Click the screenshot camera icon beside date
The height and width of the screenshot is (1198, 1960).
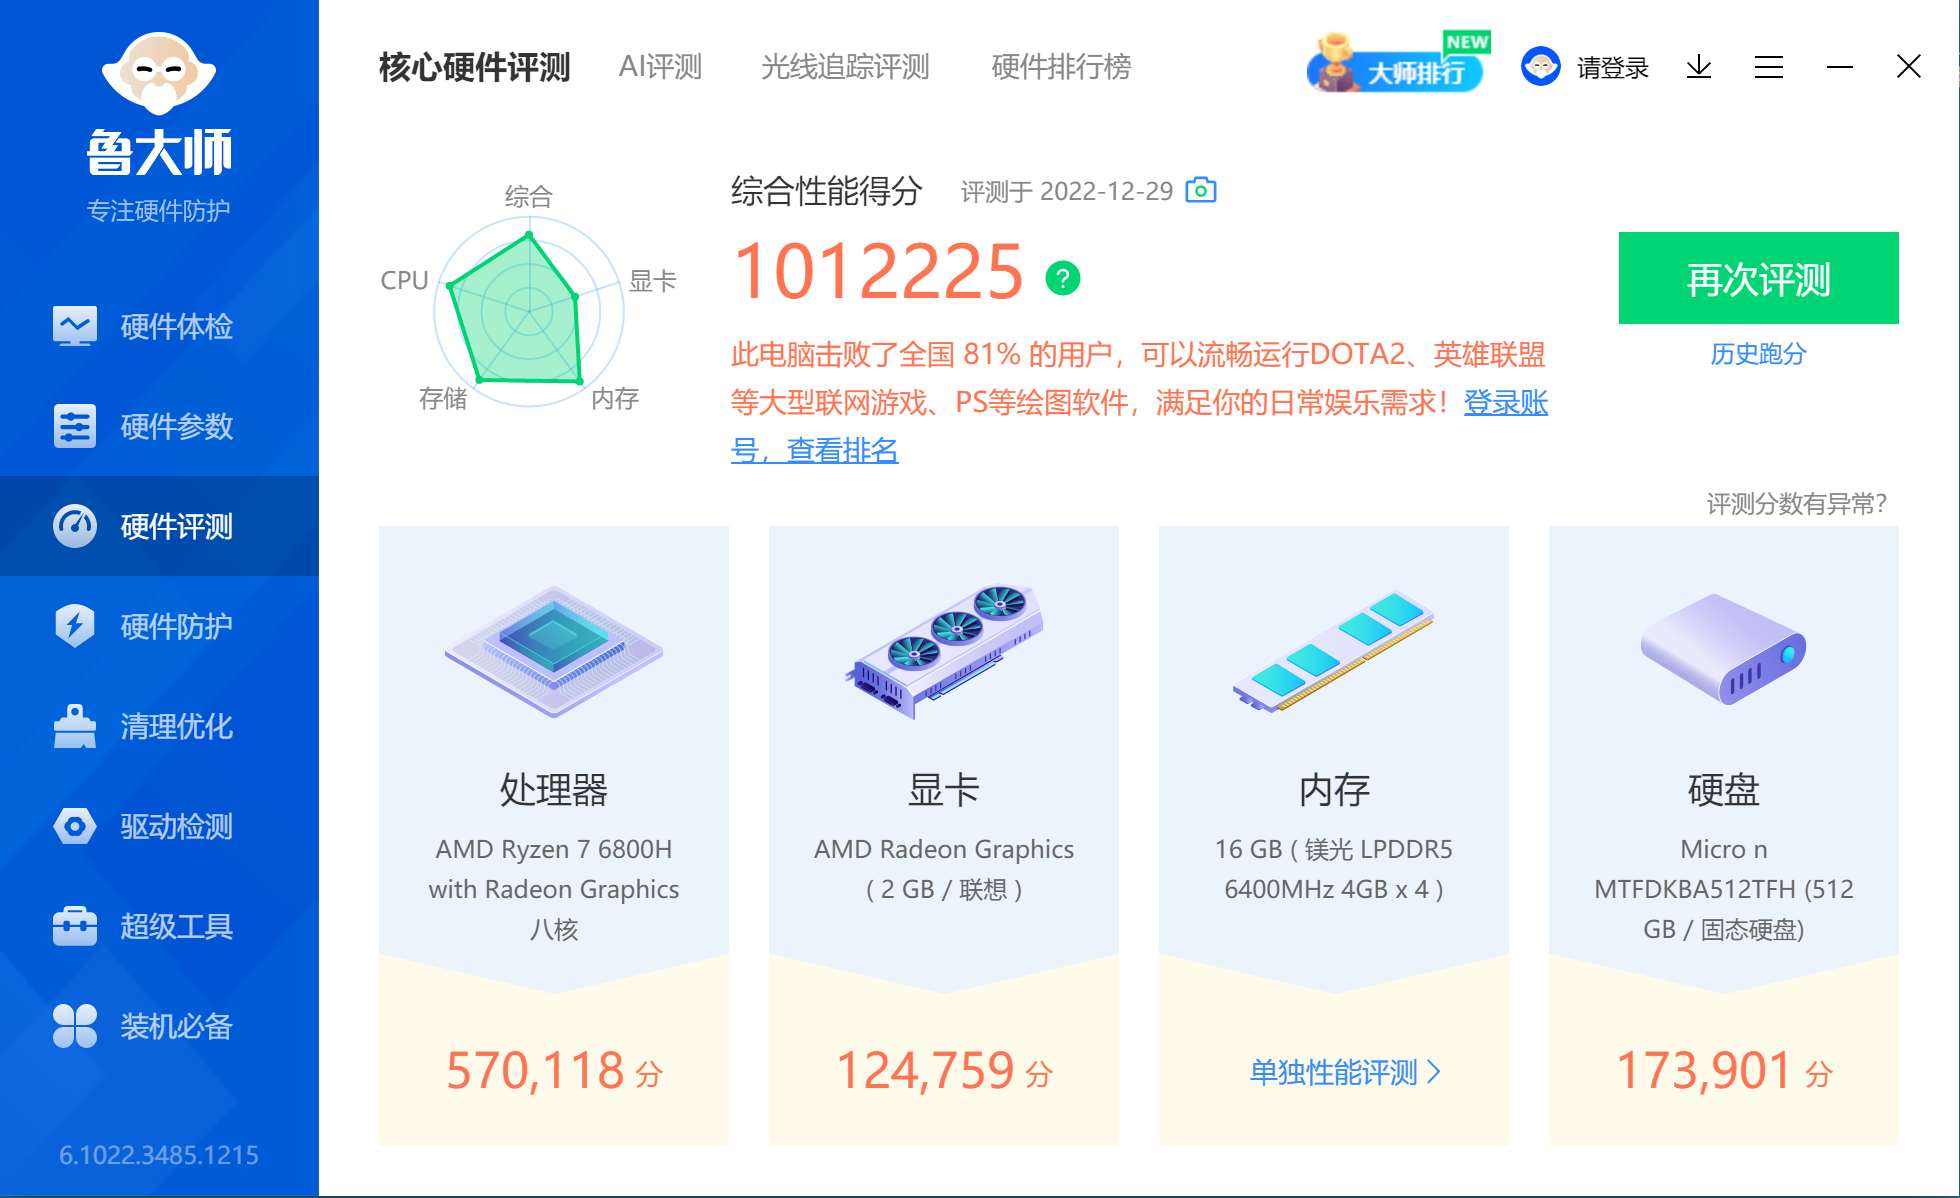(x=1200, y=190)
